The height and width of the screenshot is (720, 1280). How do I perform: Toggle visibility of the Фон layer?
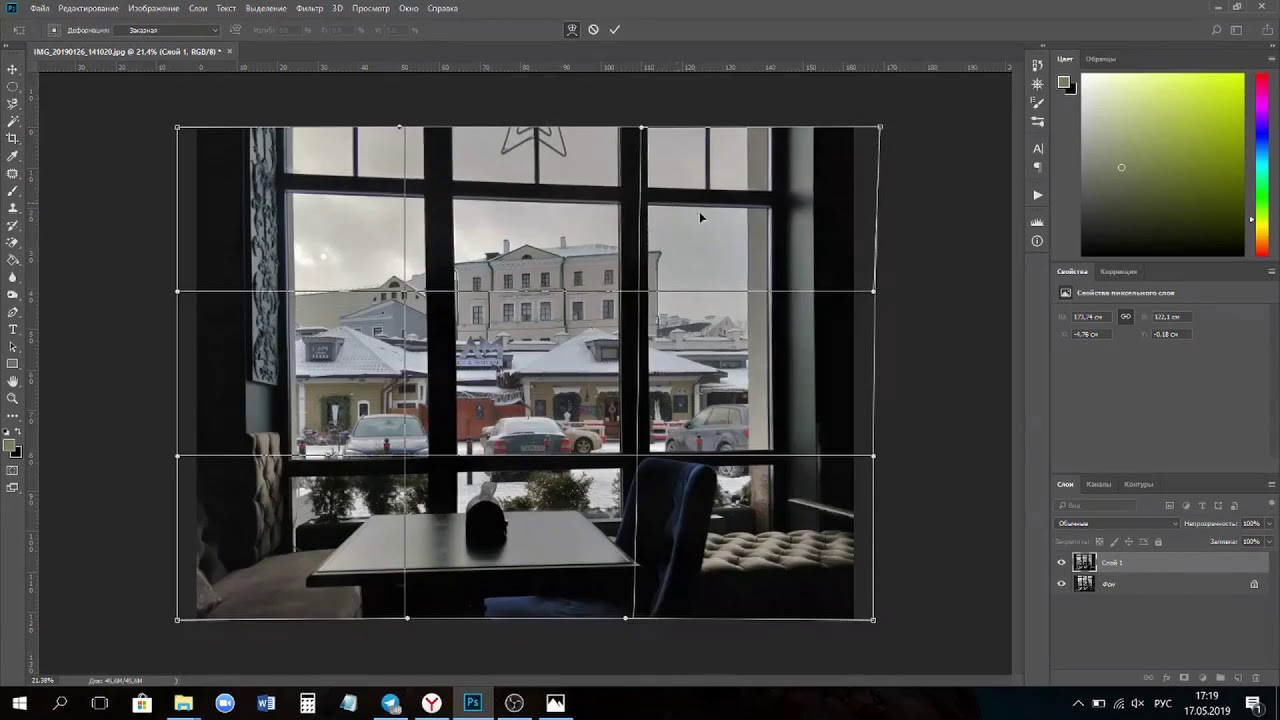pos(1062,584)
